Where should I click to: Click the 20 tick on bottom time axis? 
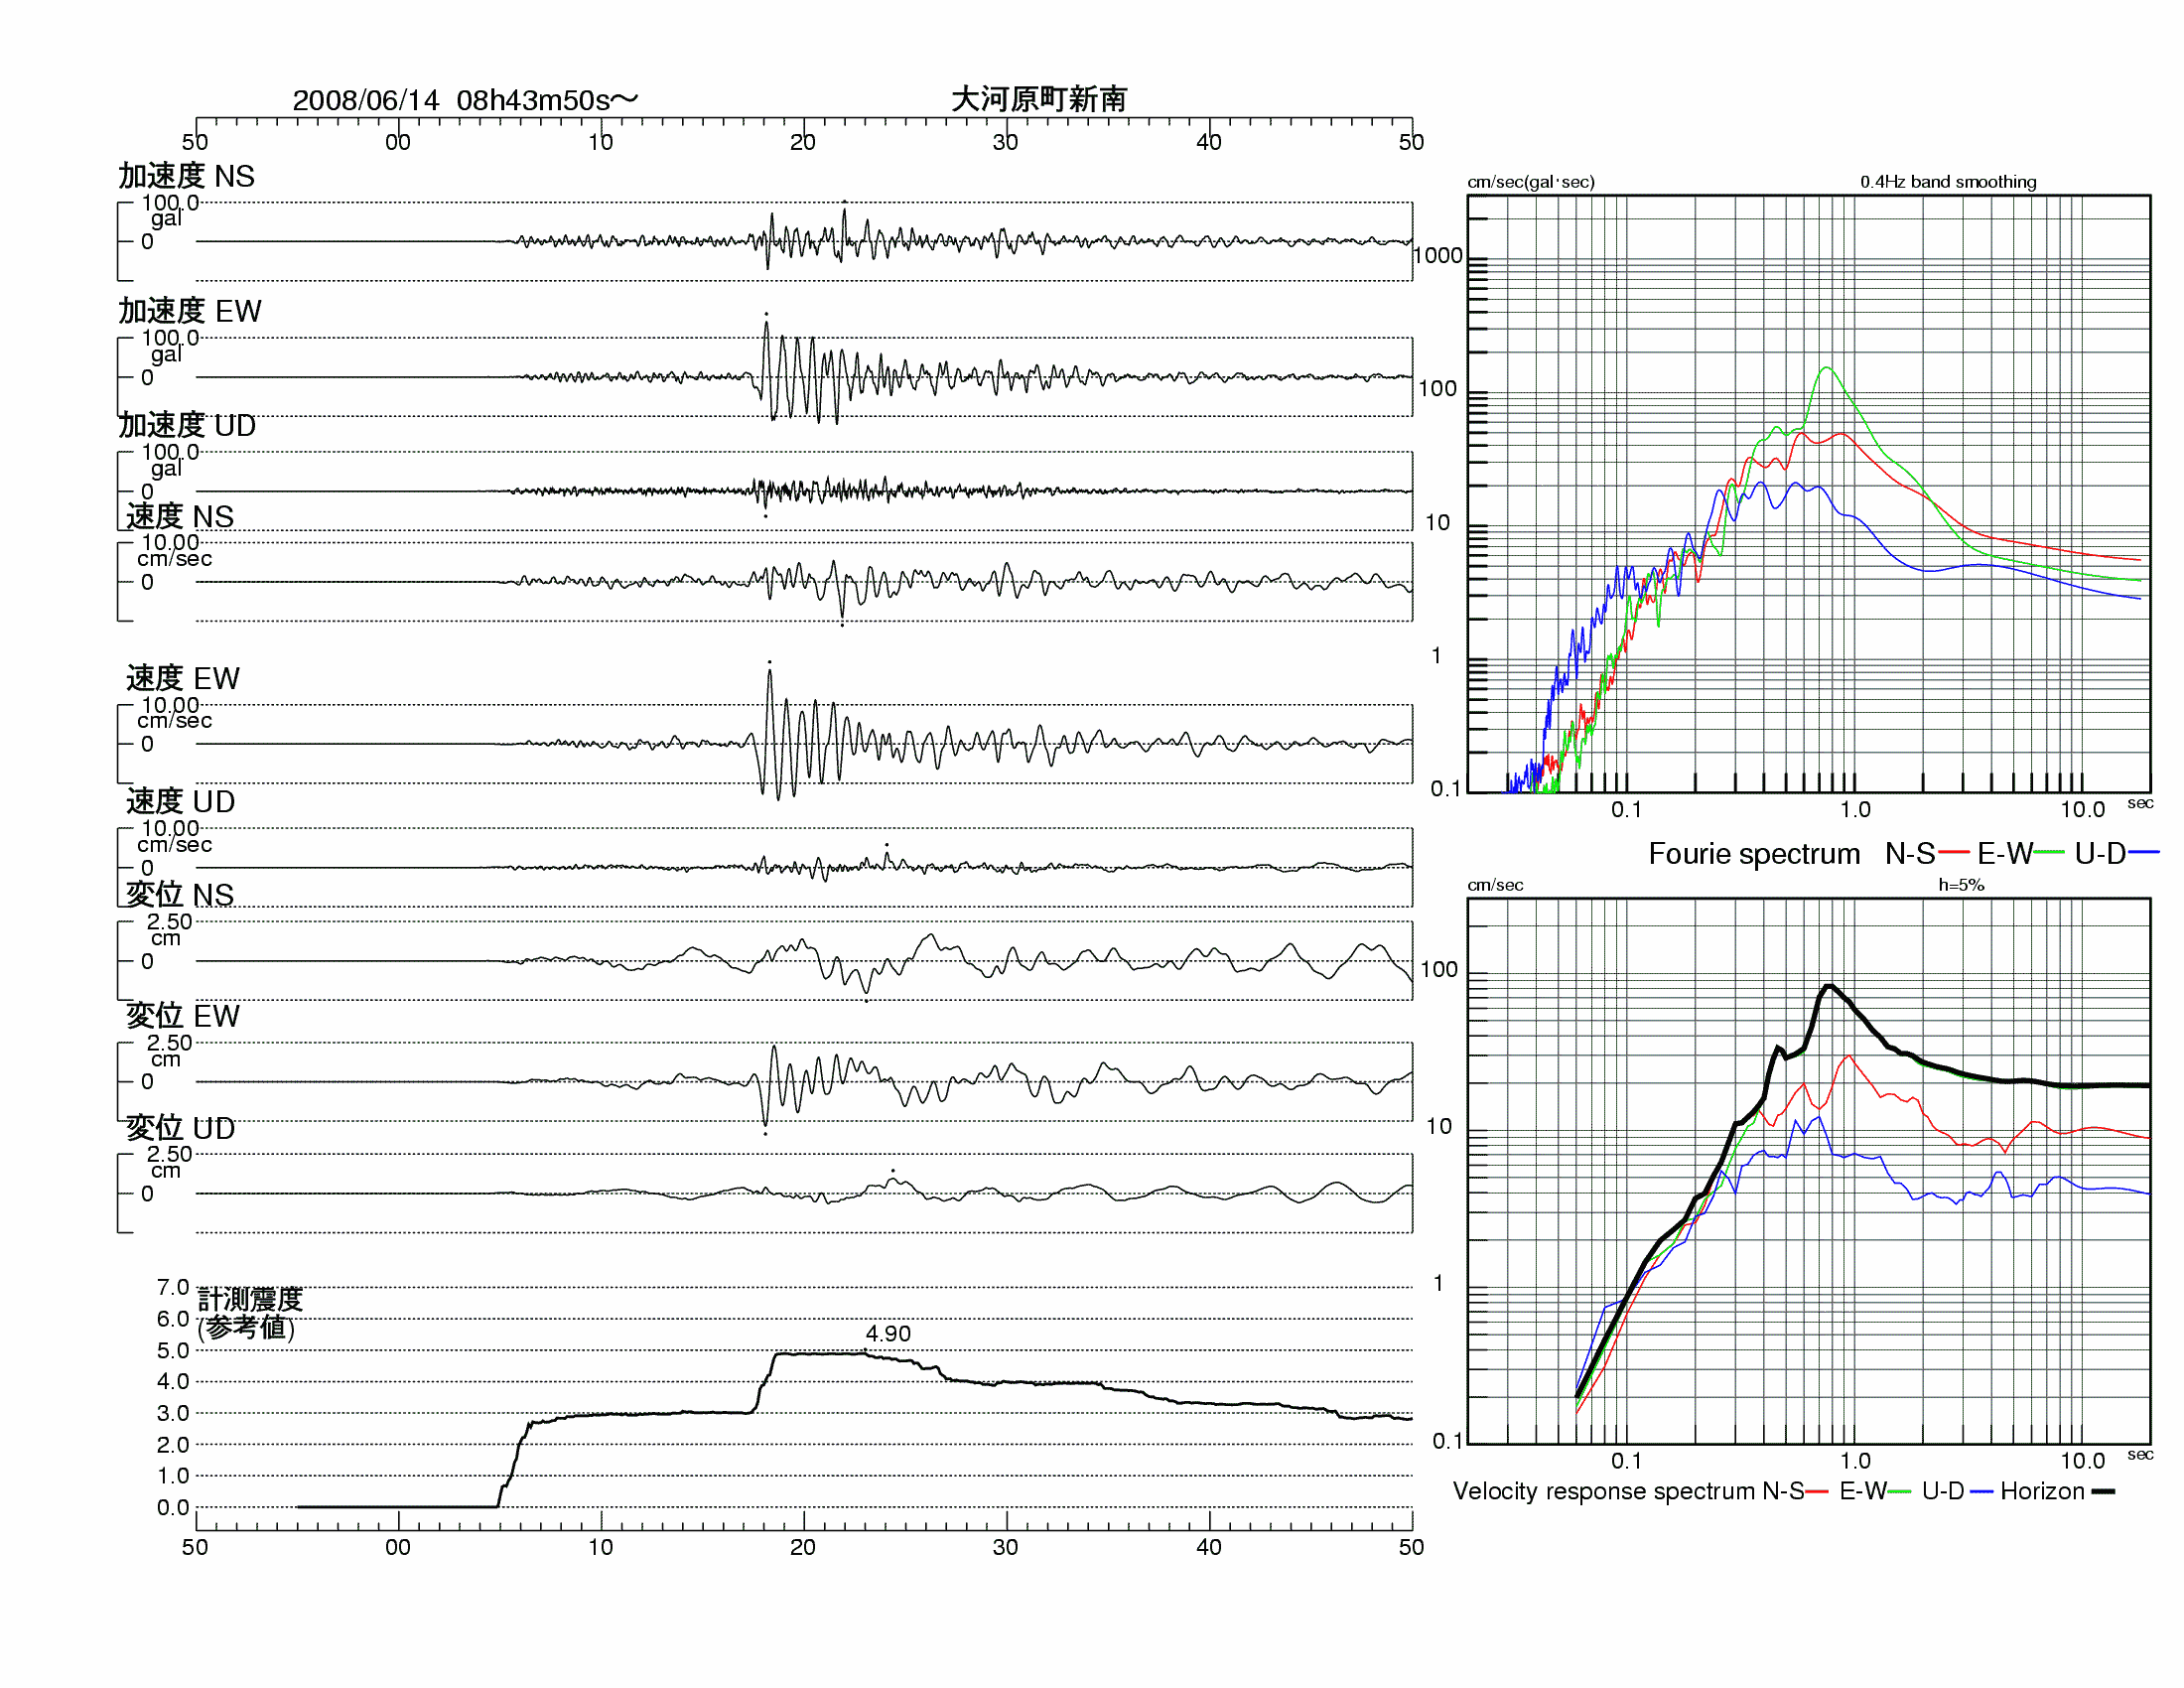click(x=803, y=1547)
